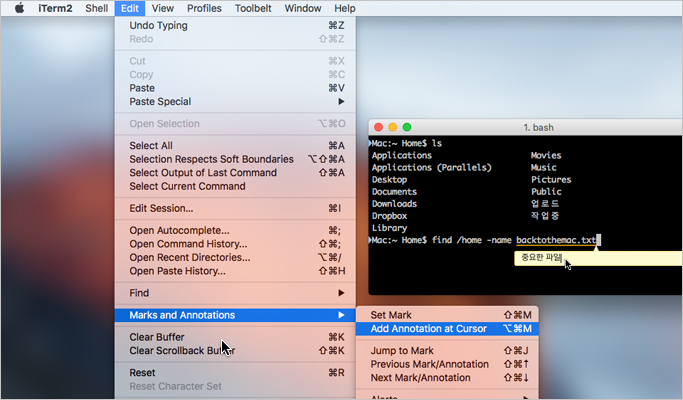This screenshot has width=683, height=400.
Task: Choose Select Output of Last Command
Action: coord(235,173)
